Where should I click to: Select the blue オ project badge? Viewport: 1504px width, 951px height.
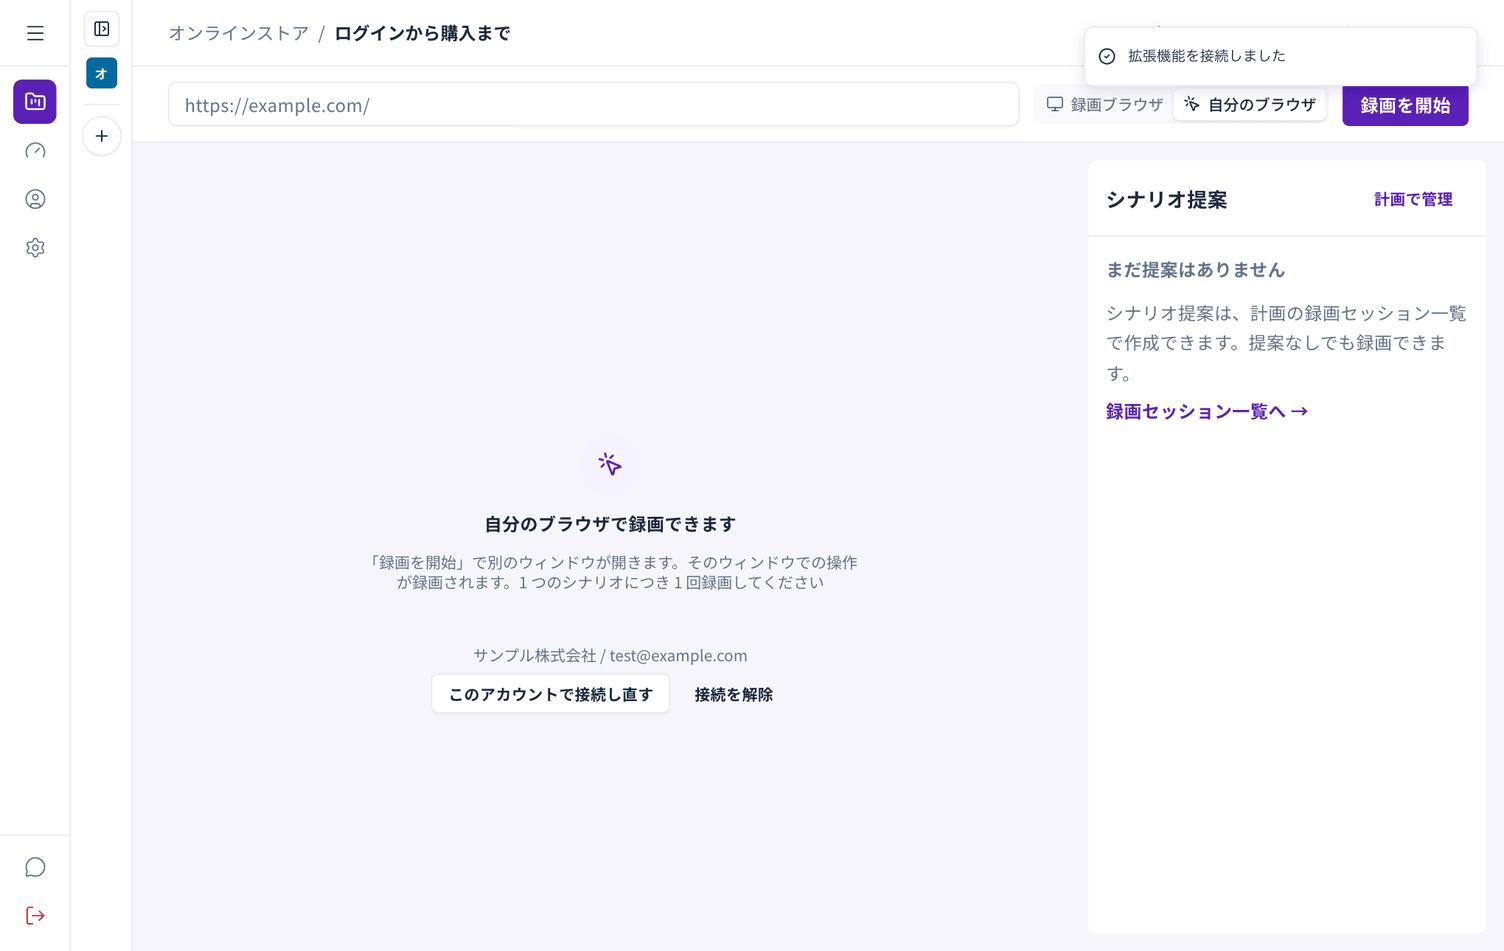click(x=102, y=73)
